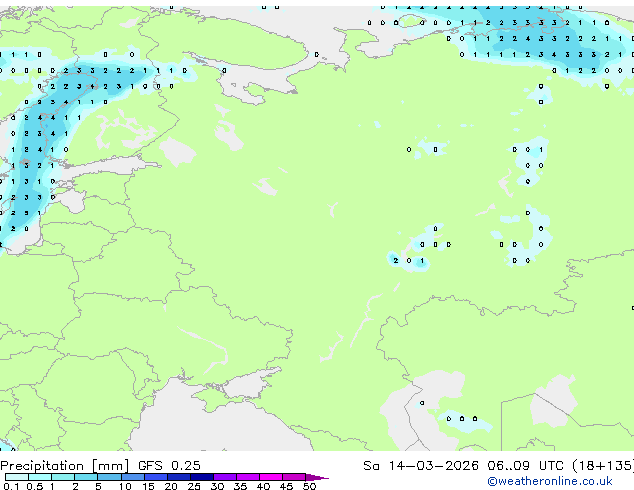Click the '06..09 UTC' time range text
Viewport: 634px width, 490px height.
point(525,466)
